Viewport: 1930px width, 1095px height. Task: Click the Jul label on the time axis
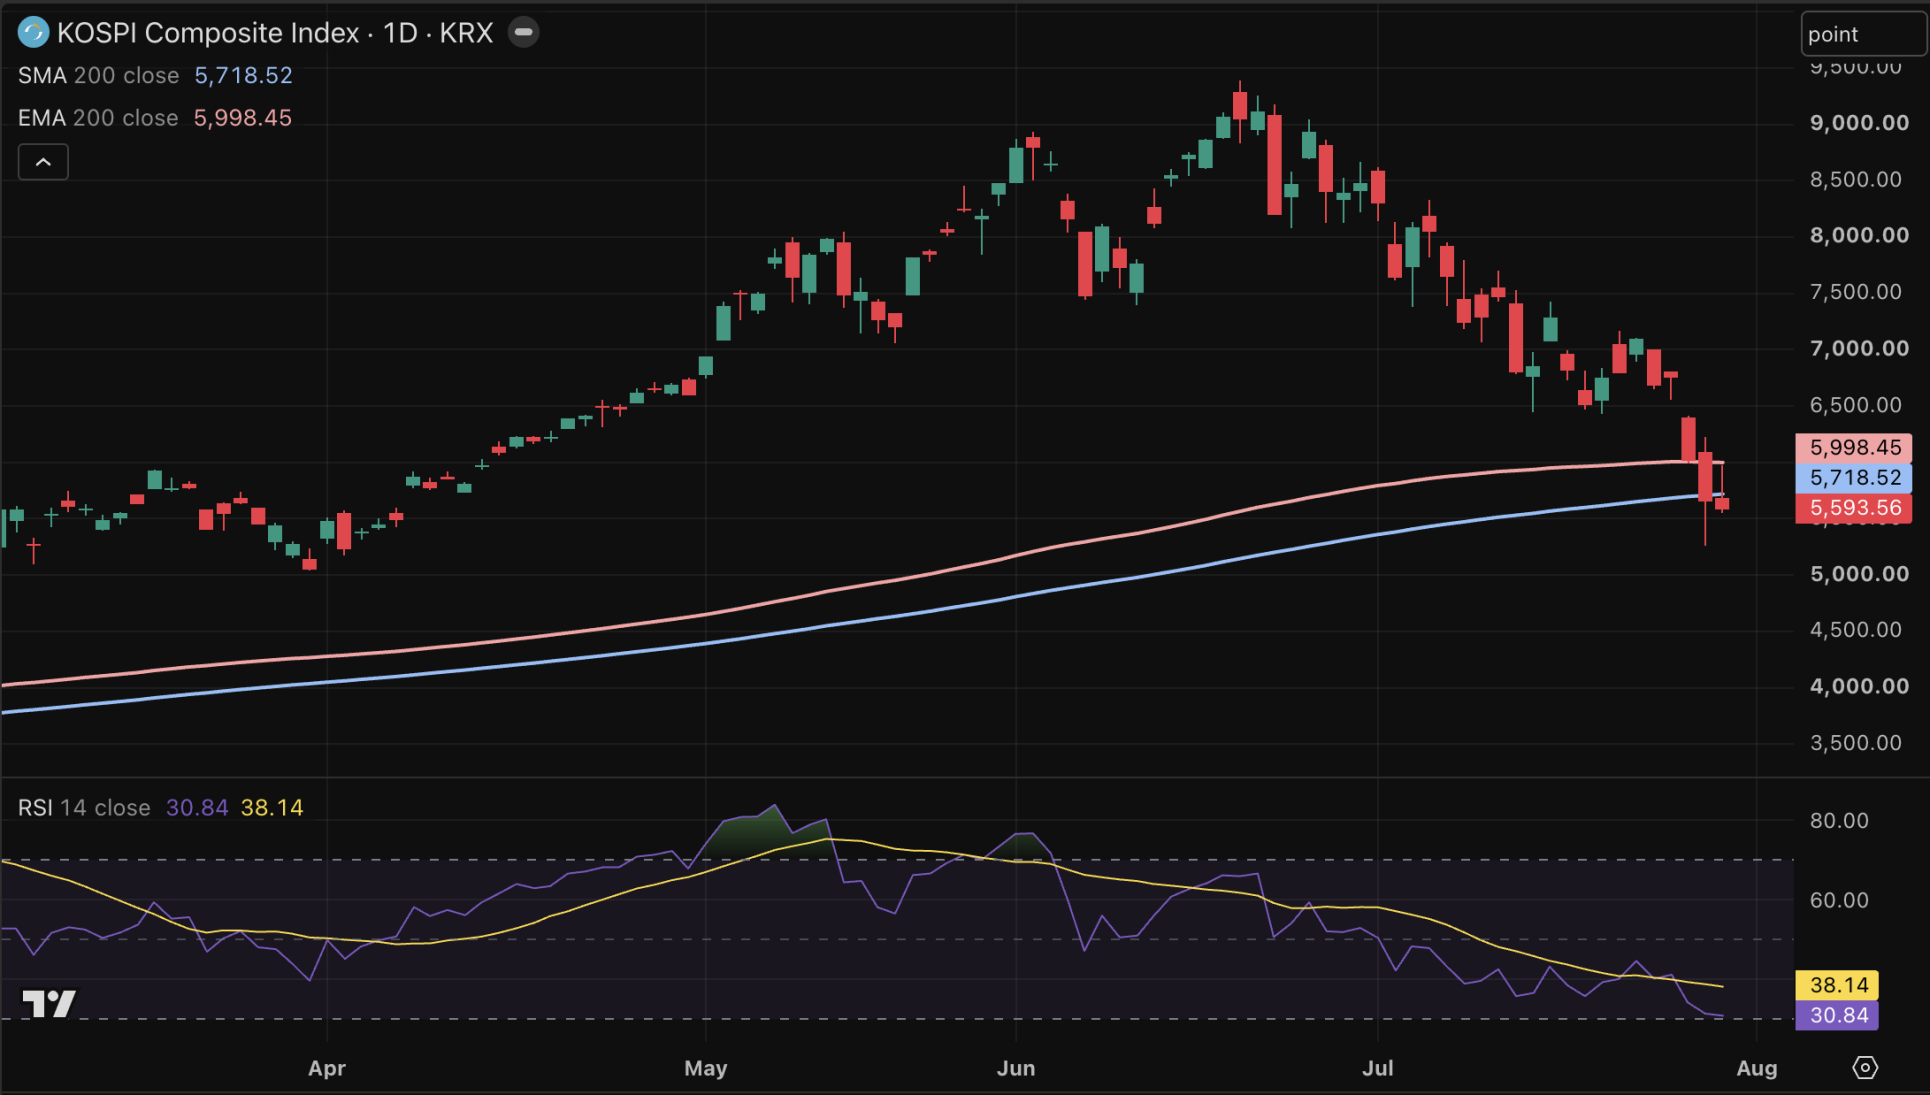(x=1378, y=1068)
